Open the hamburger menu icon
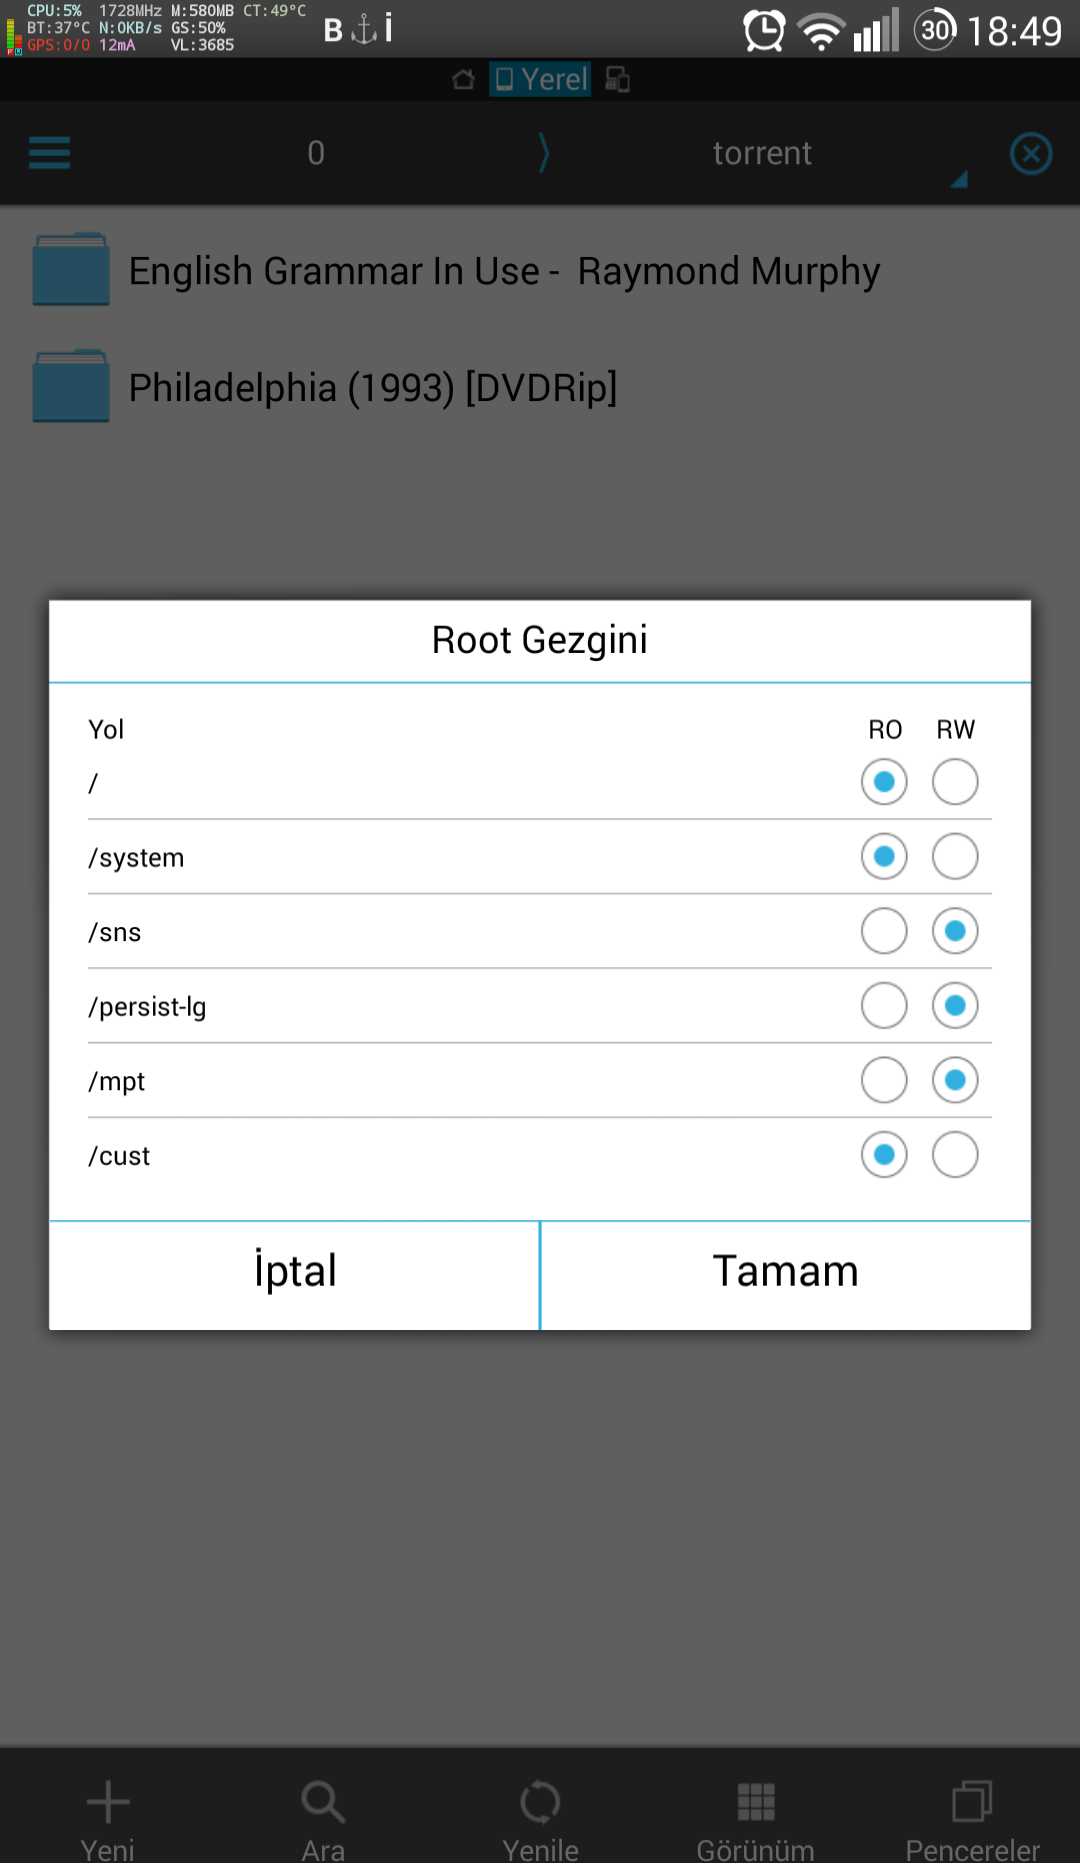Viewport: 1080px width, 1863px height. 50,153
